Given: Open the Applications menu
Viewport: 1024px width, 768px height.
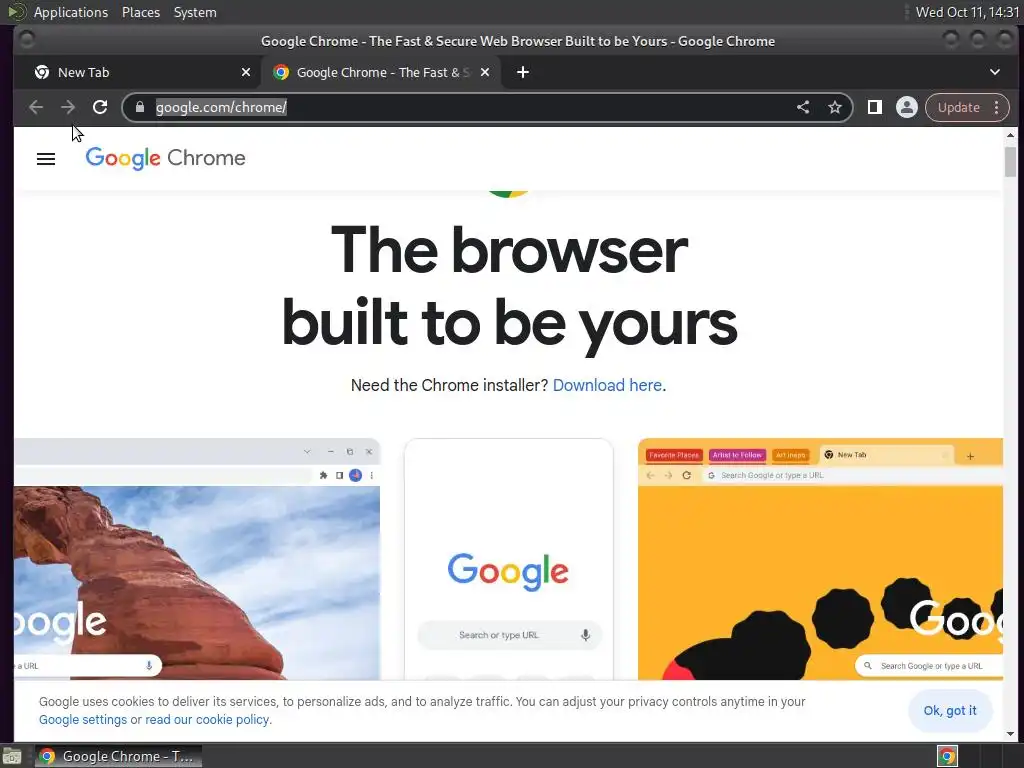Looking at the screenshot, I should click(71, 12).
